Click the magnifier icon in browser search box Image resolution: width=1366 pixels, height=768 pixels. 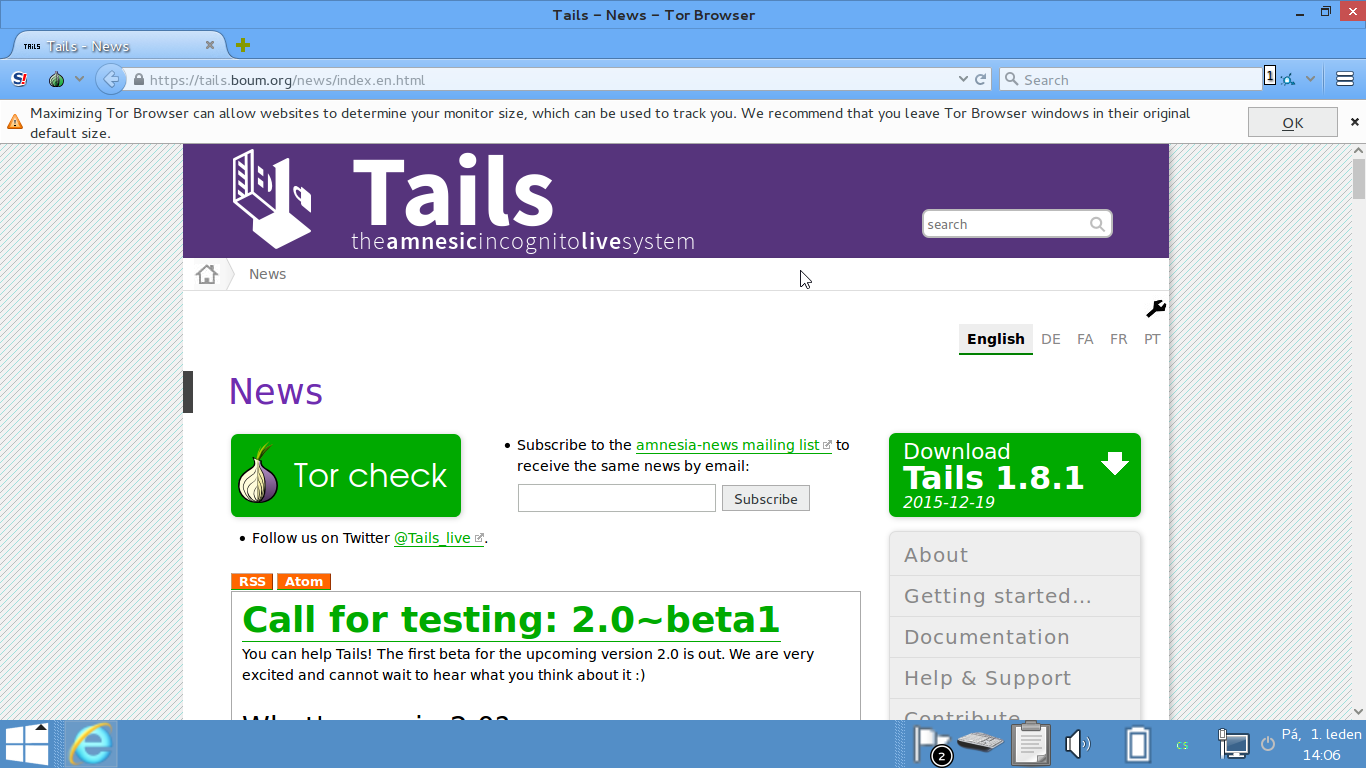[x=1011, y=80]
